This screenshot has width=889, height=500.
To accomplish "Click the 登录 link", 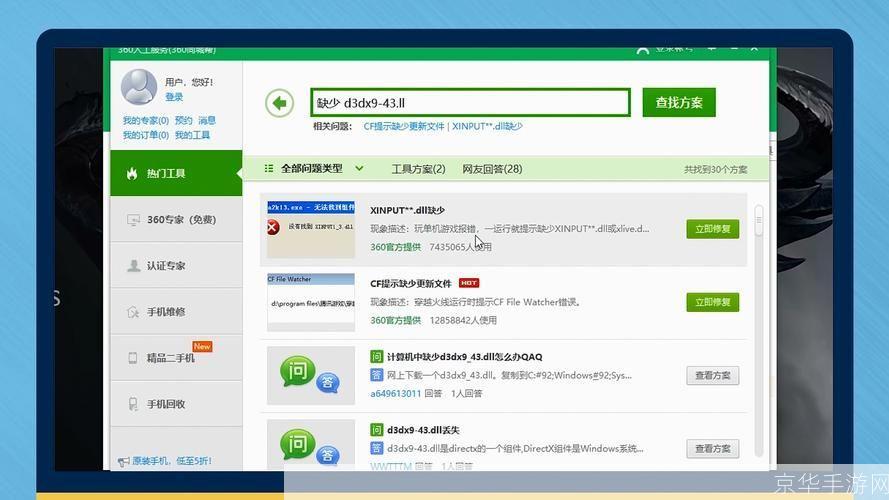I will [x=174, y=97].
